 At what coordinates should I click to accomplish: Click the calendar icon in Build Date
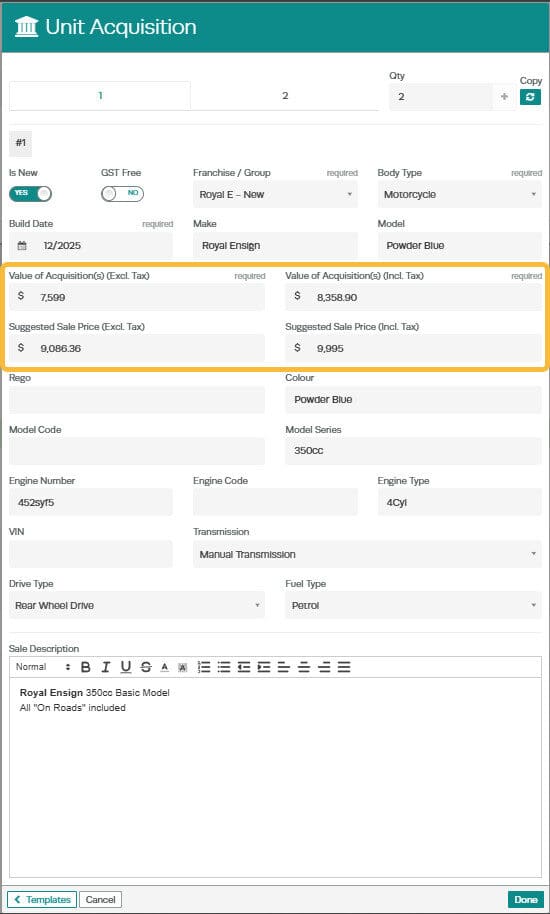point(22,245)
